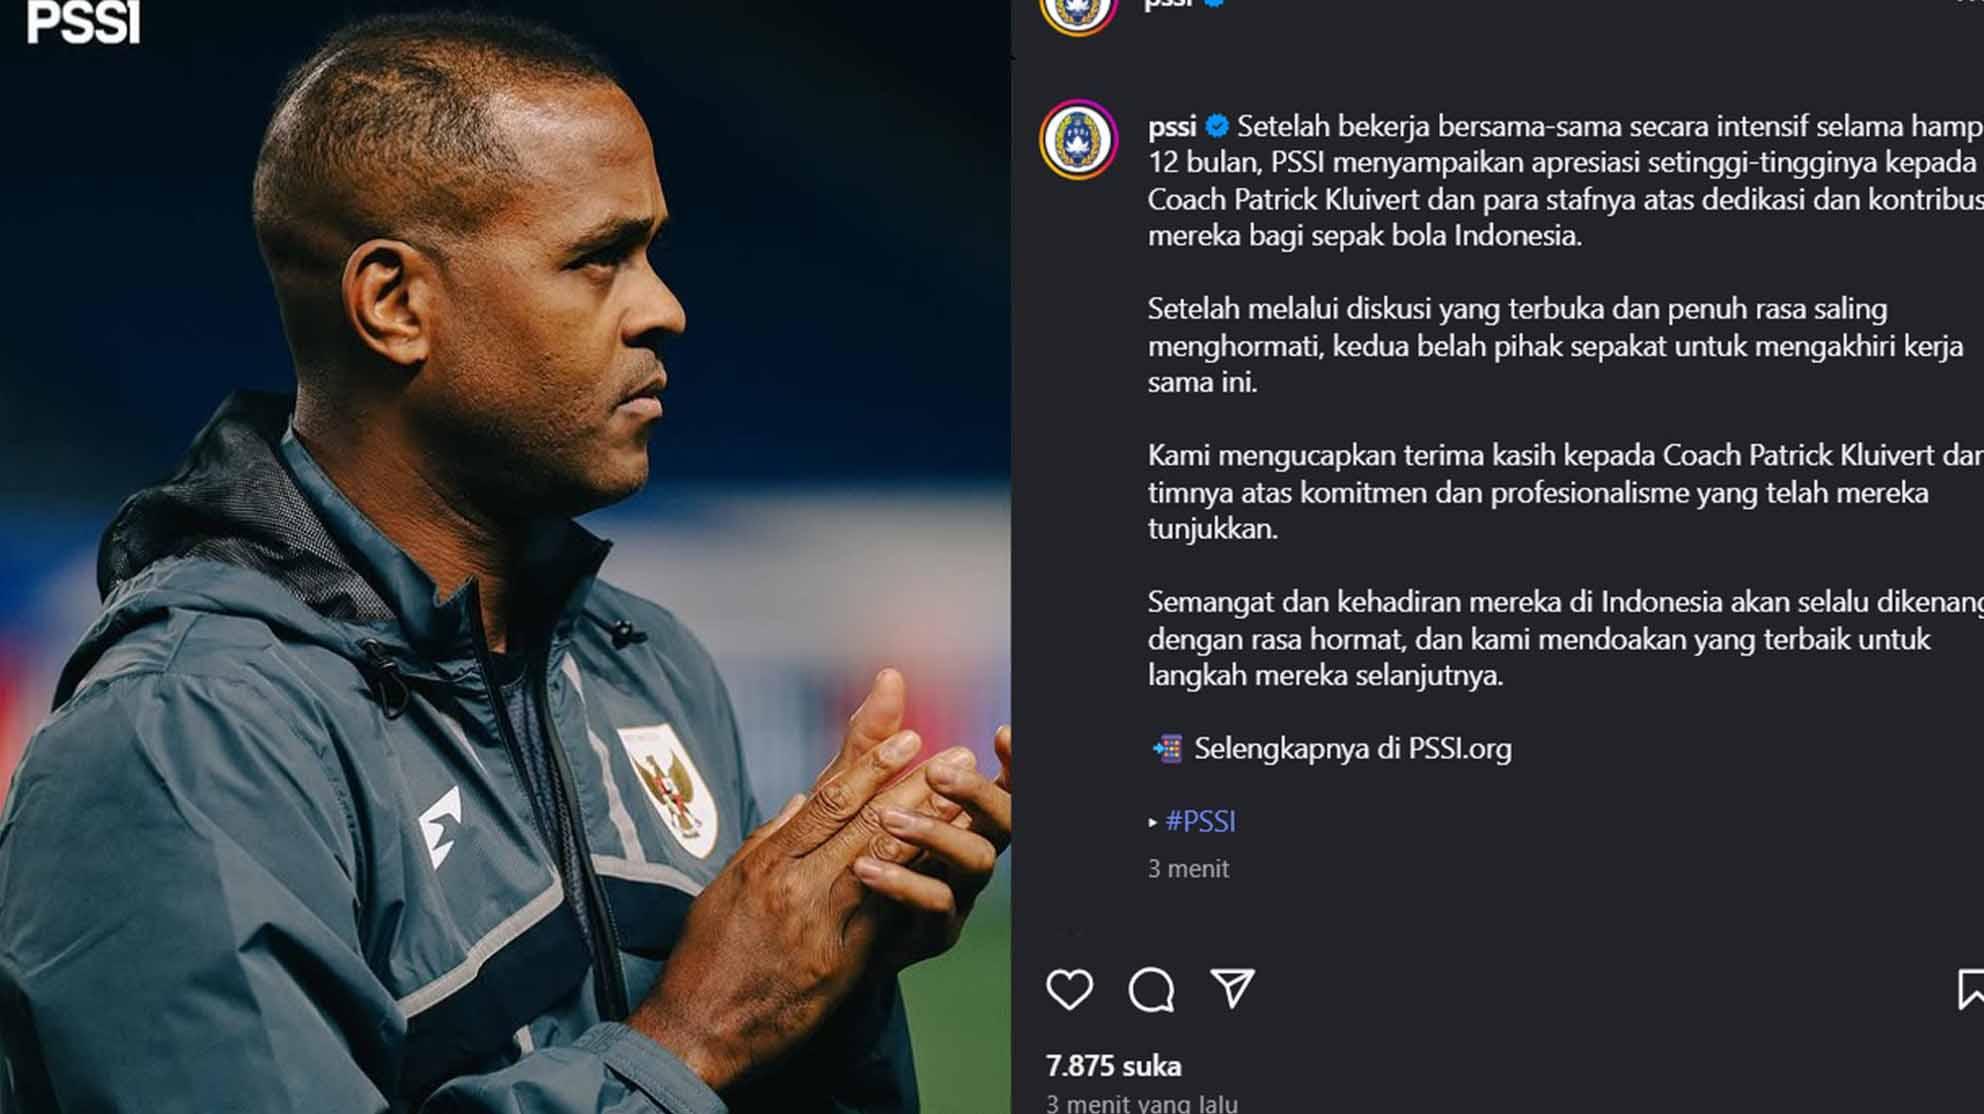Click the Selengkapnya di PSSI.org text

click(1353, 748)
